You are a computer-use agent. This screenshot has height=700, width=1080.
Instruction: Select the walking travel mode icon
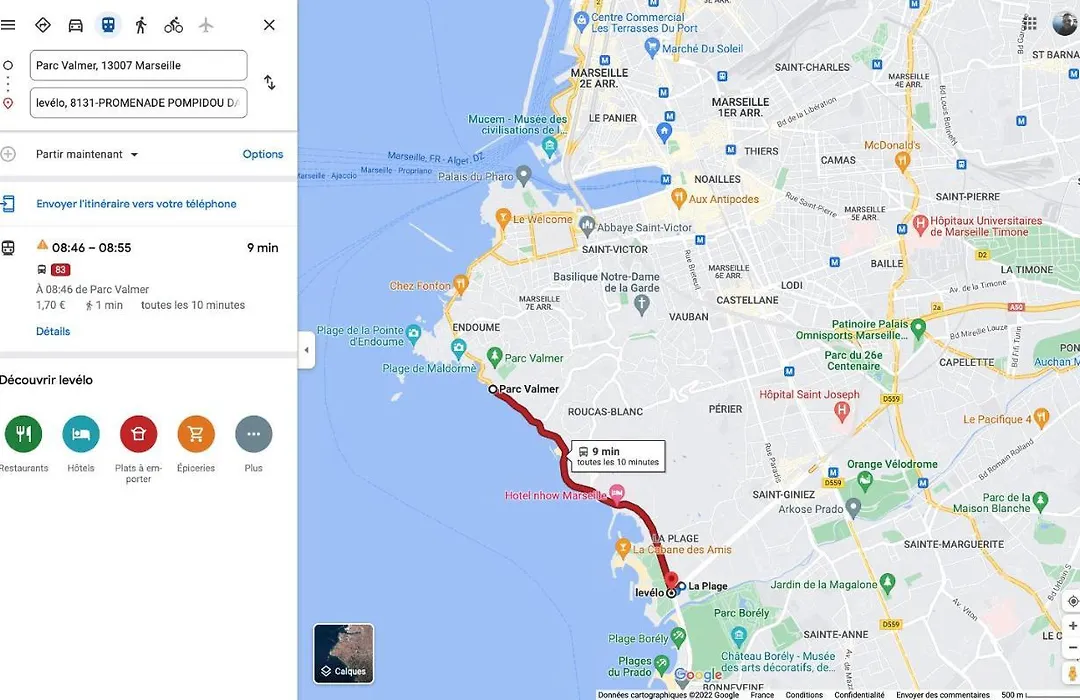pos(141,25)
